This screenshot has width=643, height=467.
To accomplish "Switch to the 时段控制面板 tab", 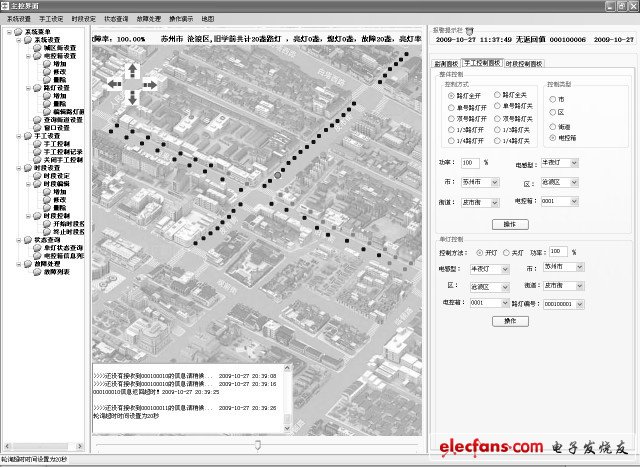I will tap(523, 62).
